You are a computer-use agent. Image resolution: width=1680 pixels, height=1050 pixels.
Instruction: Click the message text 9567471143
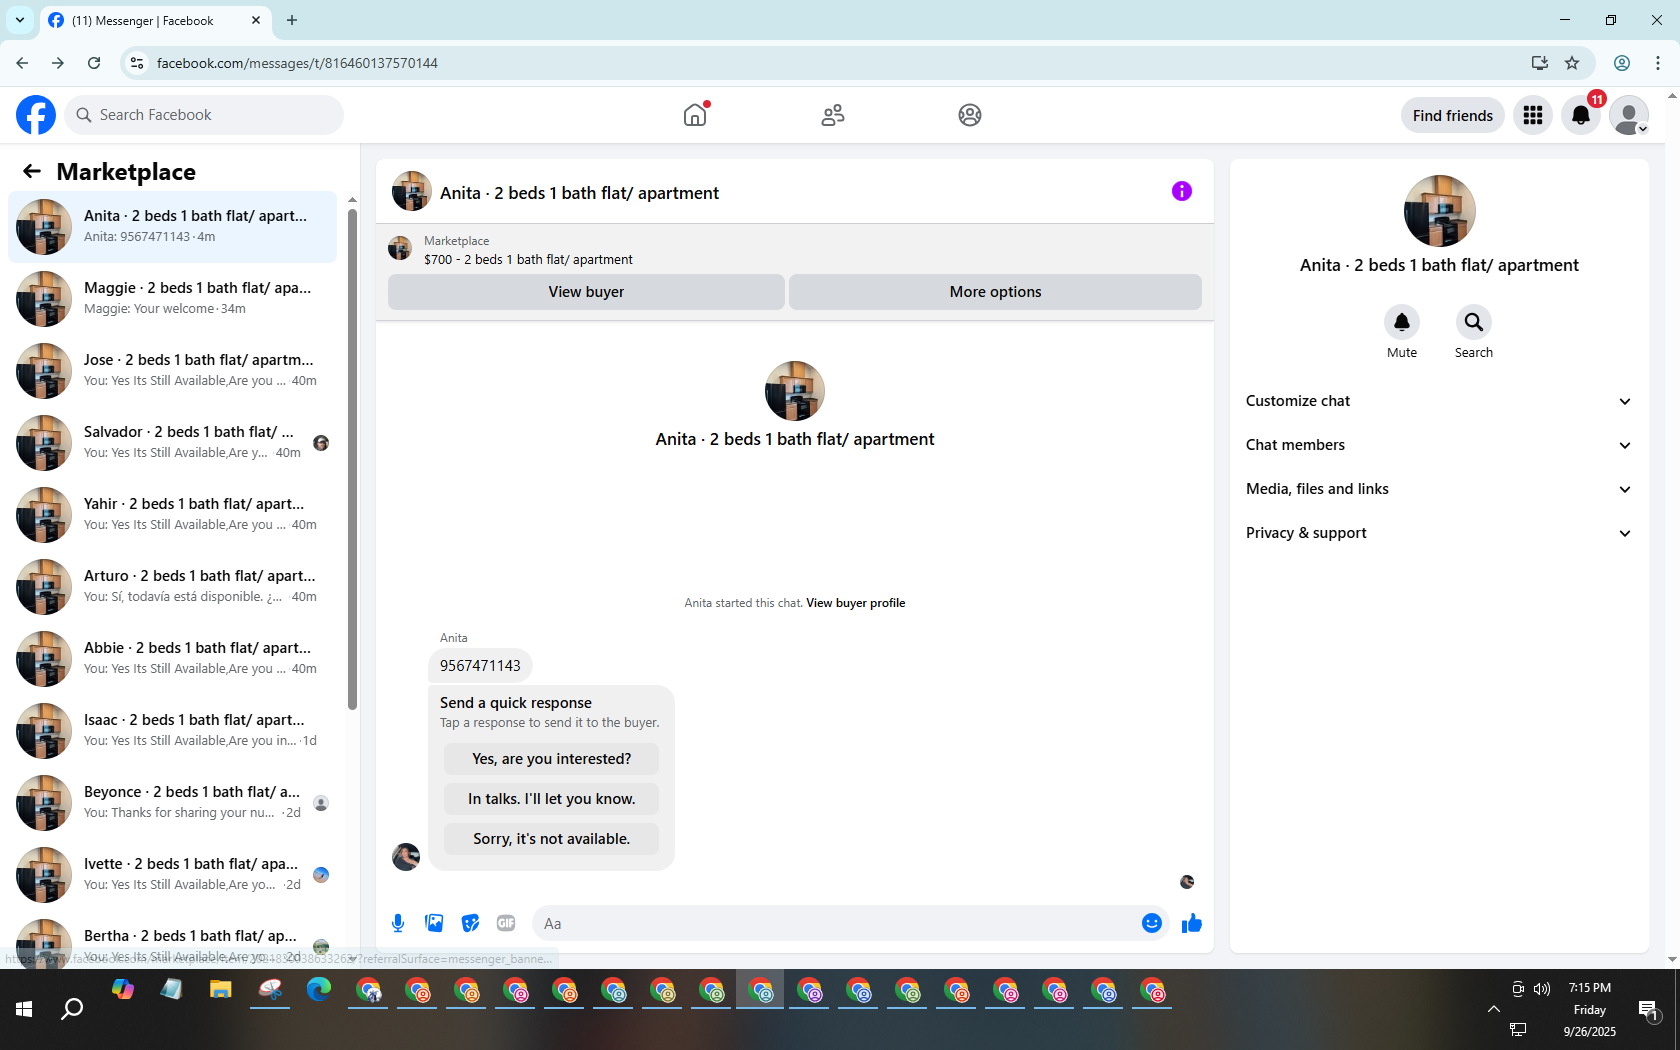480,666
